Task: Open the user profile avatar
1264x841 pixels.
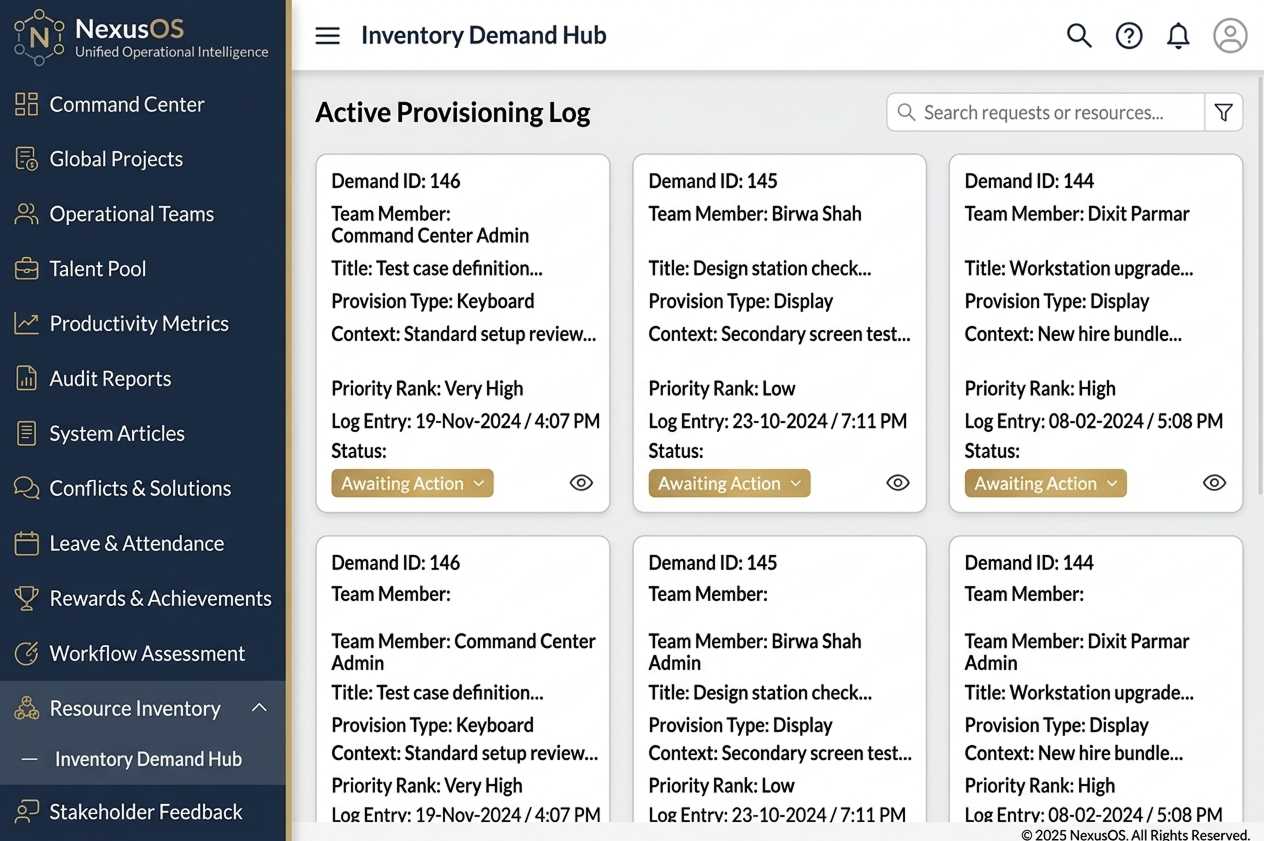Action: [1230, 36]
